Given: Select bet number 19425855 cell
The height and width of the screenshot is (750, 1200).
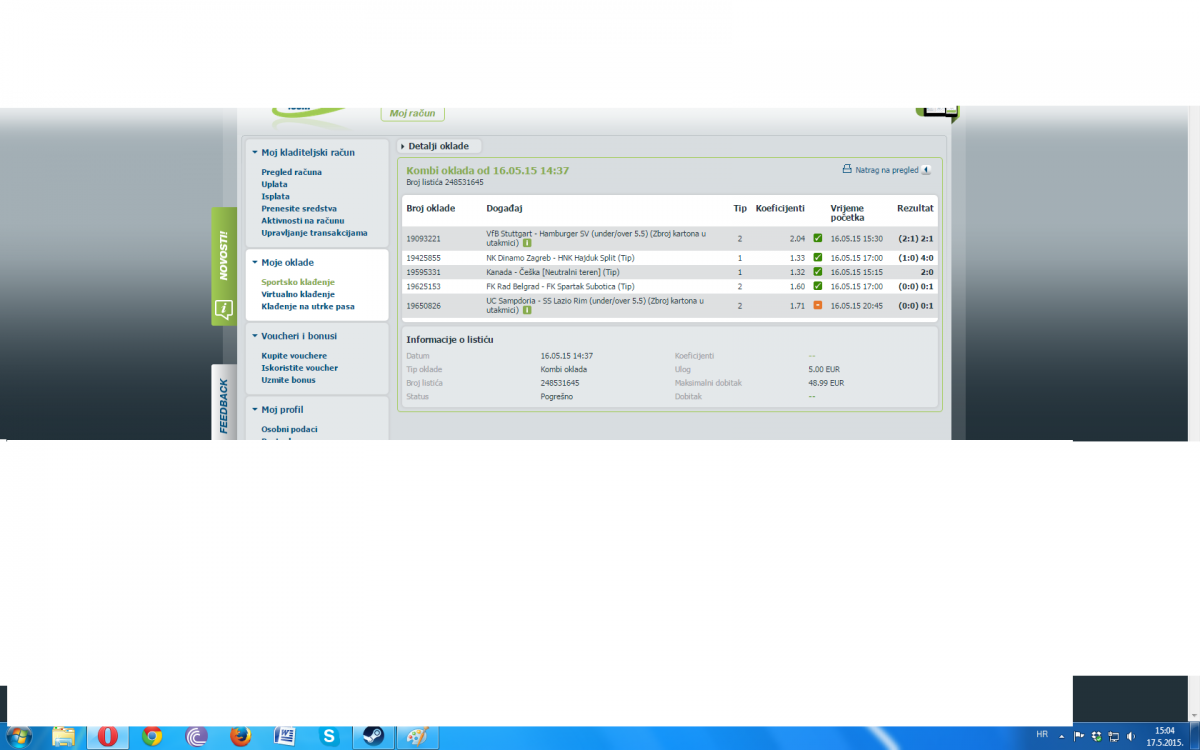Looking at the screenshot, I should pyautogui.click(x=423, y=258).
